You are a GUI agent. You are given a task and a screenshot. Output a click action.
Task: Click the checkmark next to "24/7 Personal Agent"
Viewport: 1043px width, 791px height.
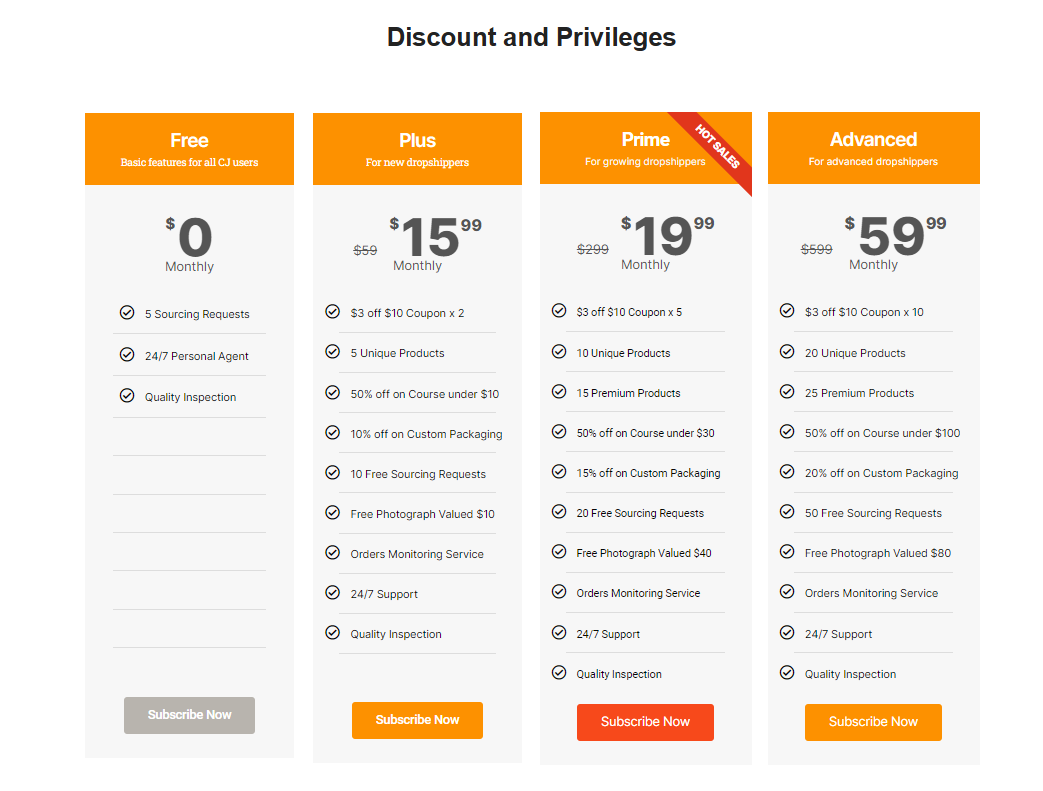[128, 353]
